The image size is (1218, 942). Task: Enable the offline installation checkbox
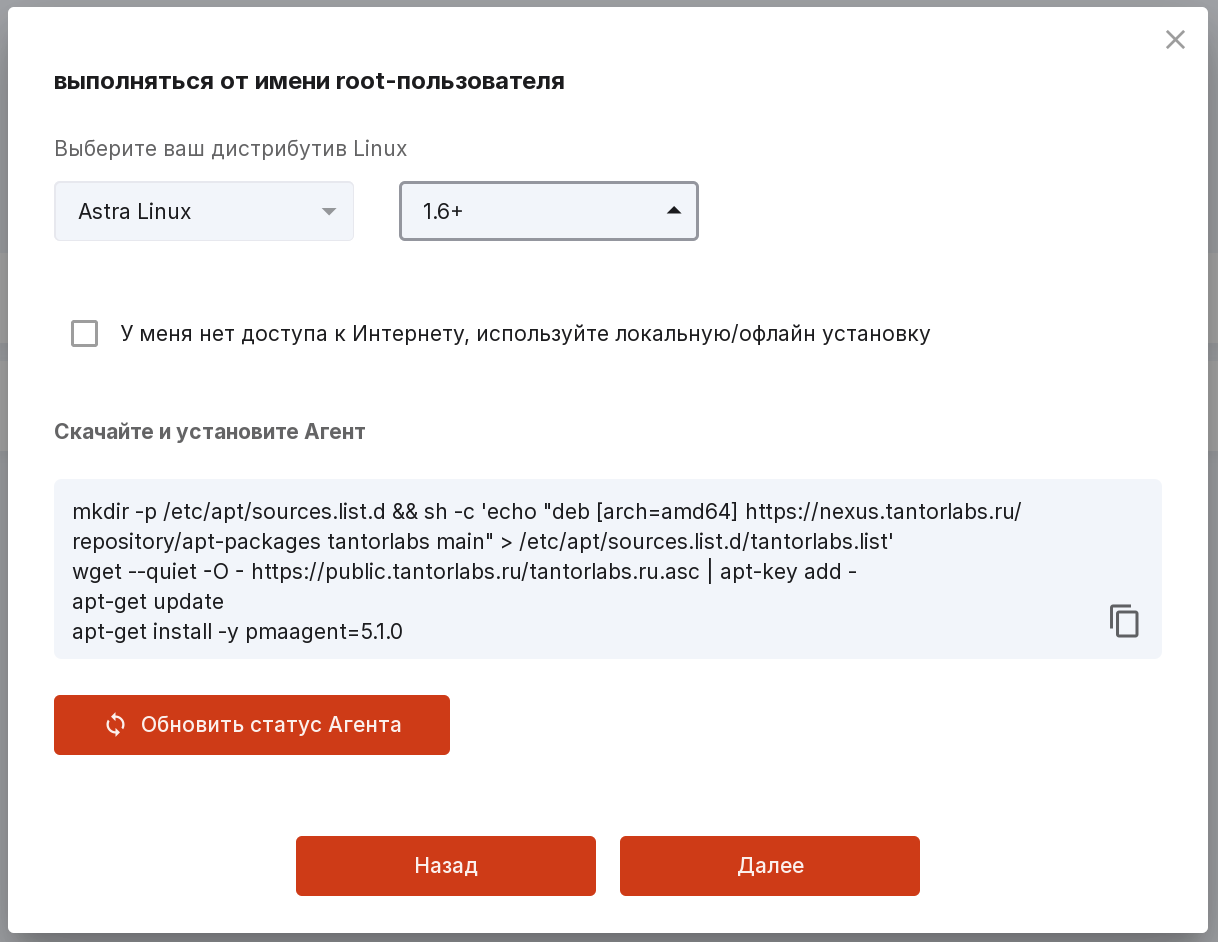click(x=85, y=334)
